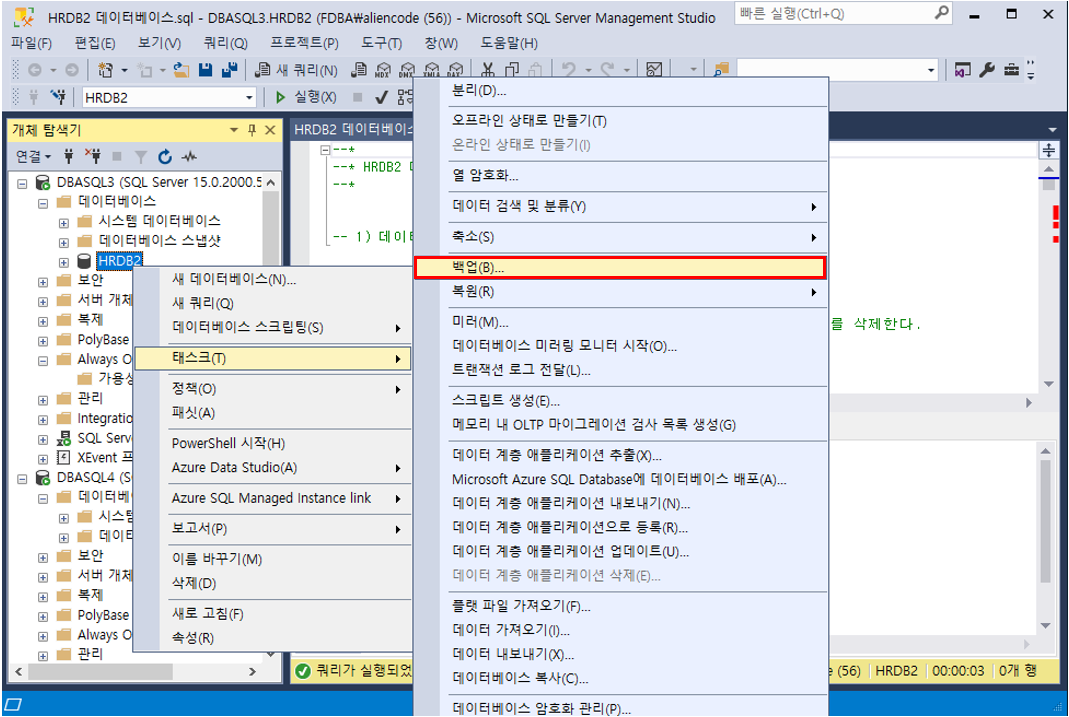Choose PowerShell 시작(H) in context menu
Image resolution: width=1069 pixels, height=717 pixels.
pos(273,443)
